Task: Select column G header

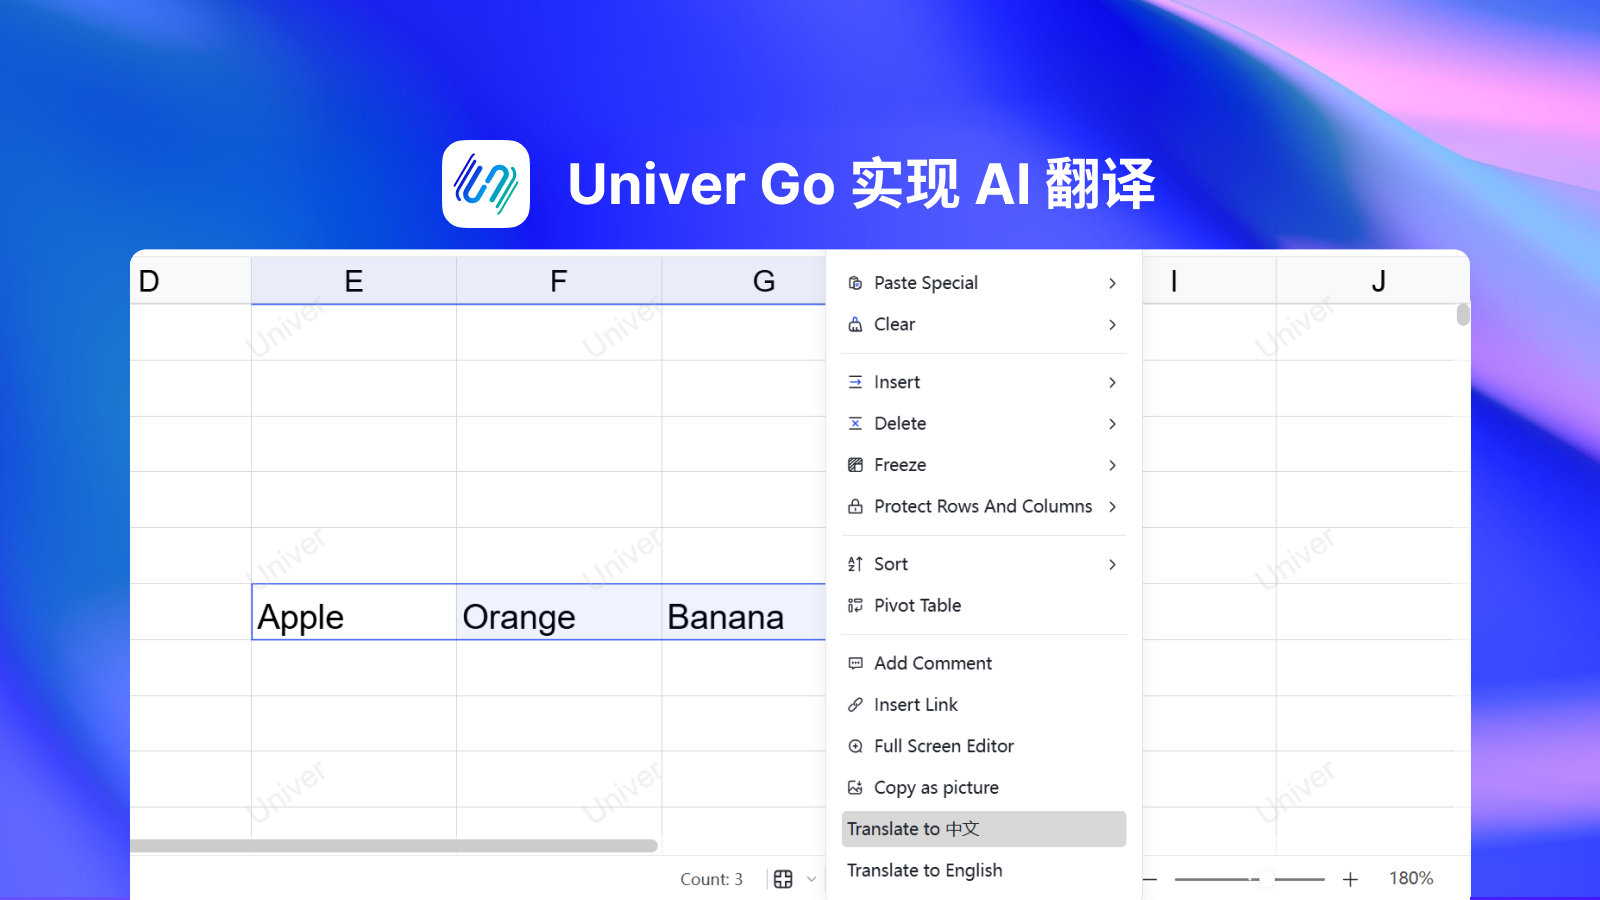Action: (x=744, y=281)
